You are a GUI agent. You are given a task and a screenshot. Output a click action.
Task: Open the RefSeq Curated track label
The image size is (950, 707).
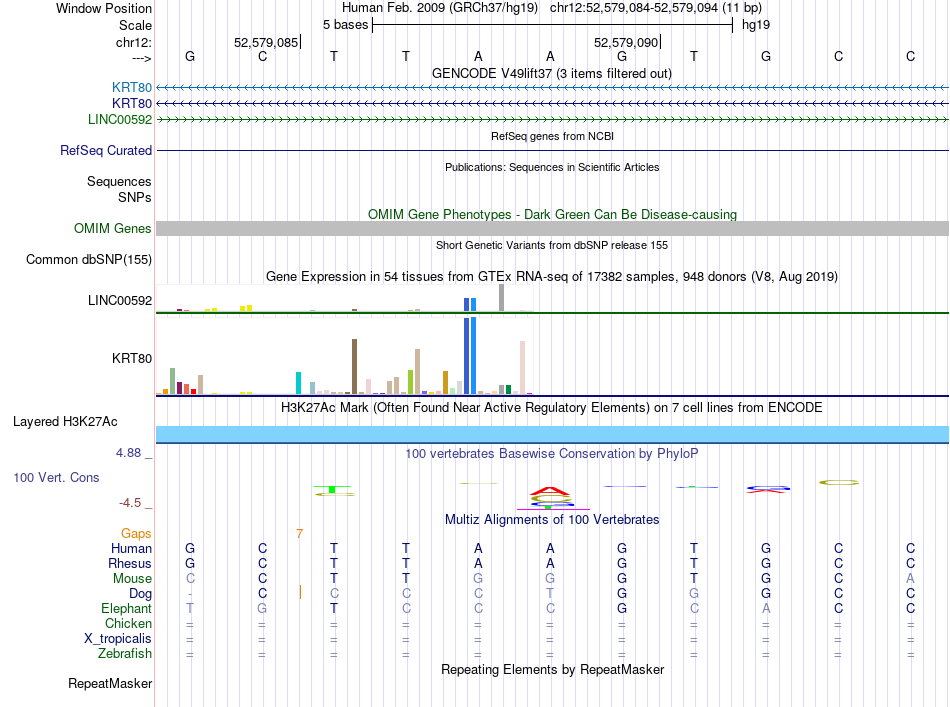click(106, 150)
